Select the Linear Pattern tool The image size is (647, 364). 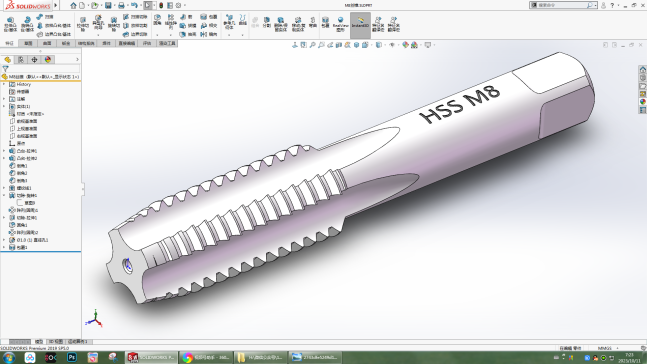pyautogui.click(x=170, y=22)
